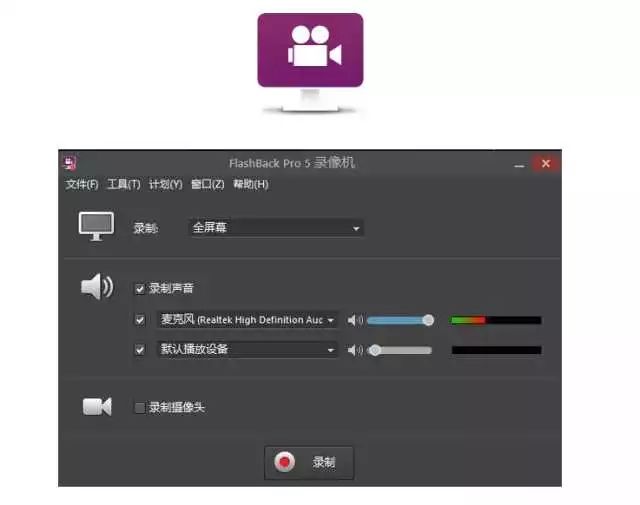Screen dimensions: 640x505
Task: Open the 帮助(H) menu
Action: tap(251, 185)
